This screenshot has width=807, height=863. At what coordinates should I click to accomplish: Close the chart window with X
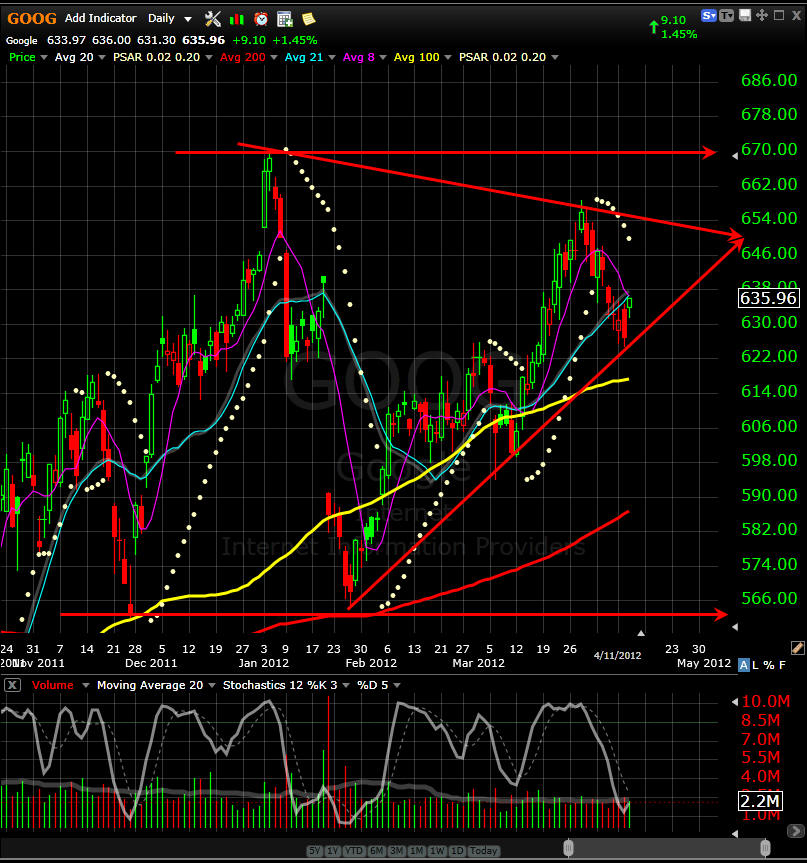pos(796,15)
